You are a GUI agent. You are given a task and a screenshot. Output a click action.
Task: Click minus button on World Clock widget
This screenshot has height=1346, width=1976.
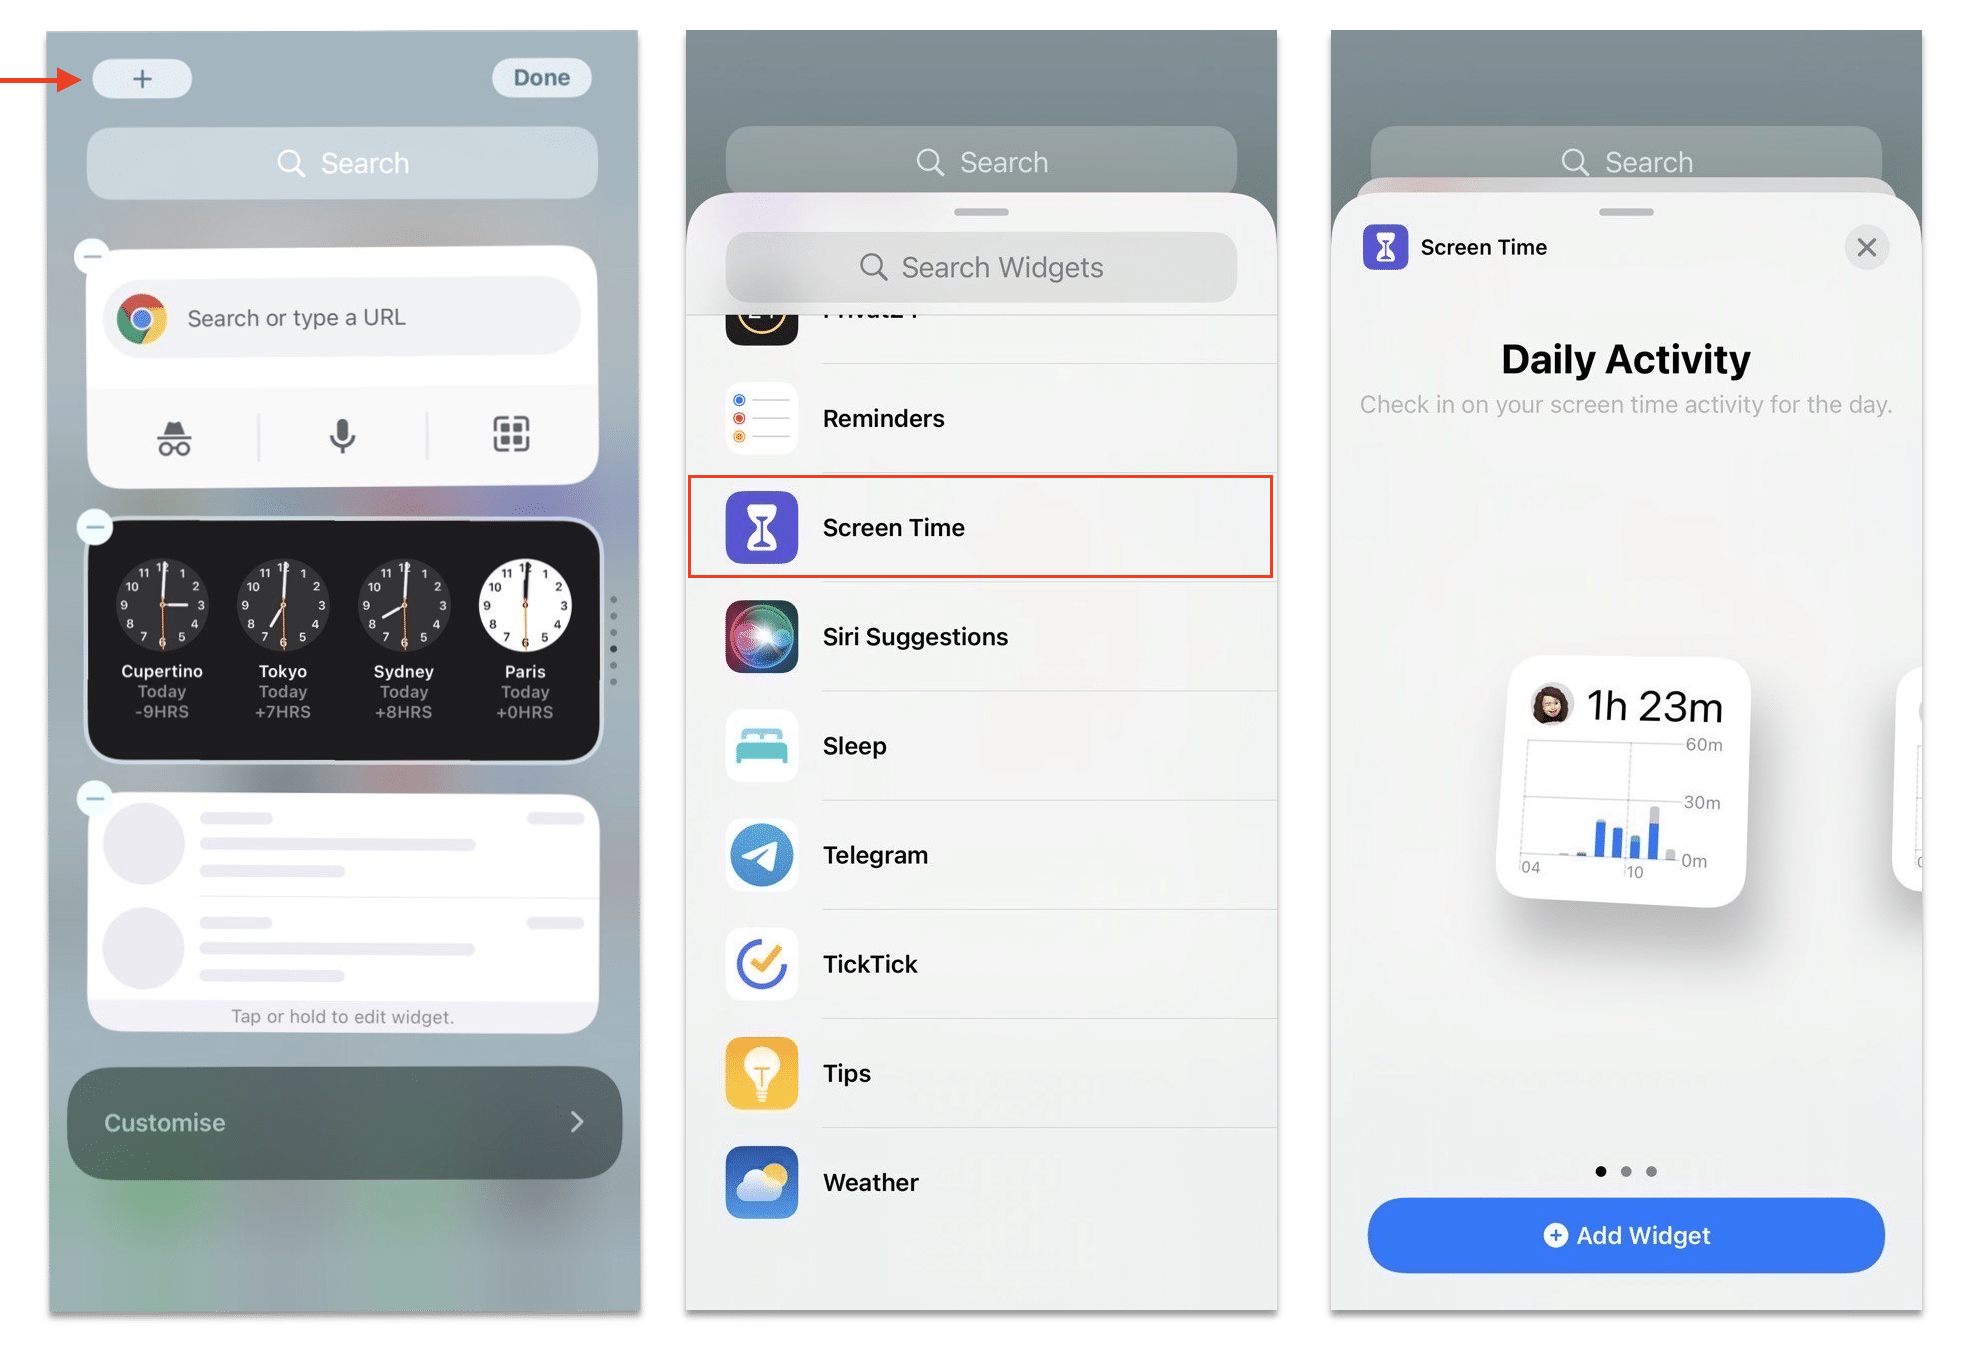93,524
